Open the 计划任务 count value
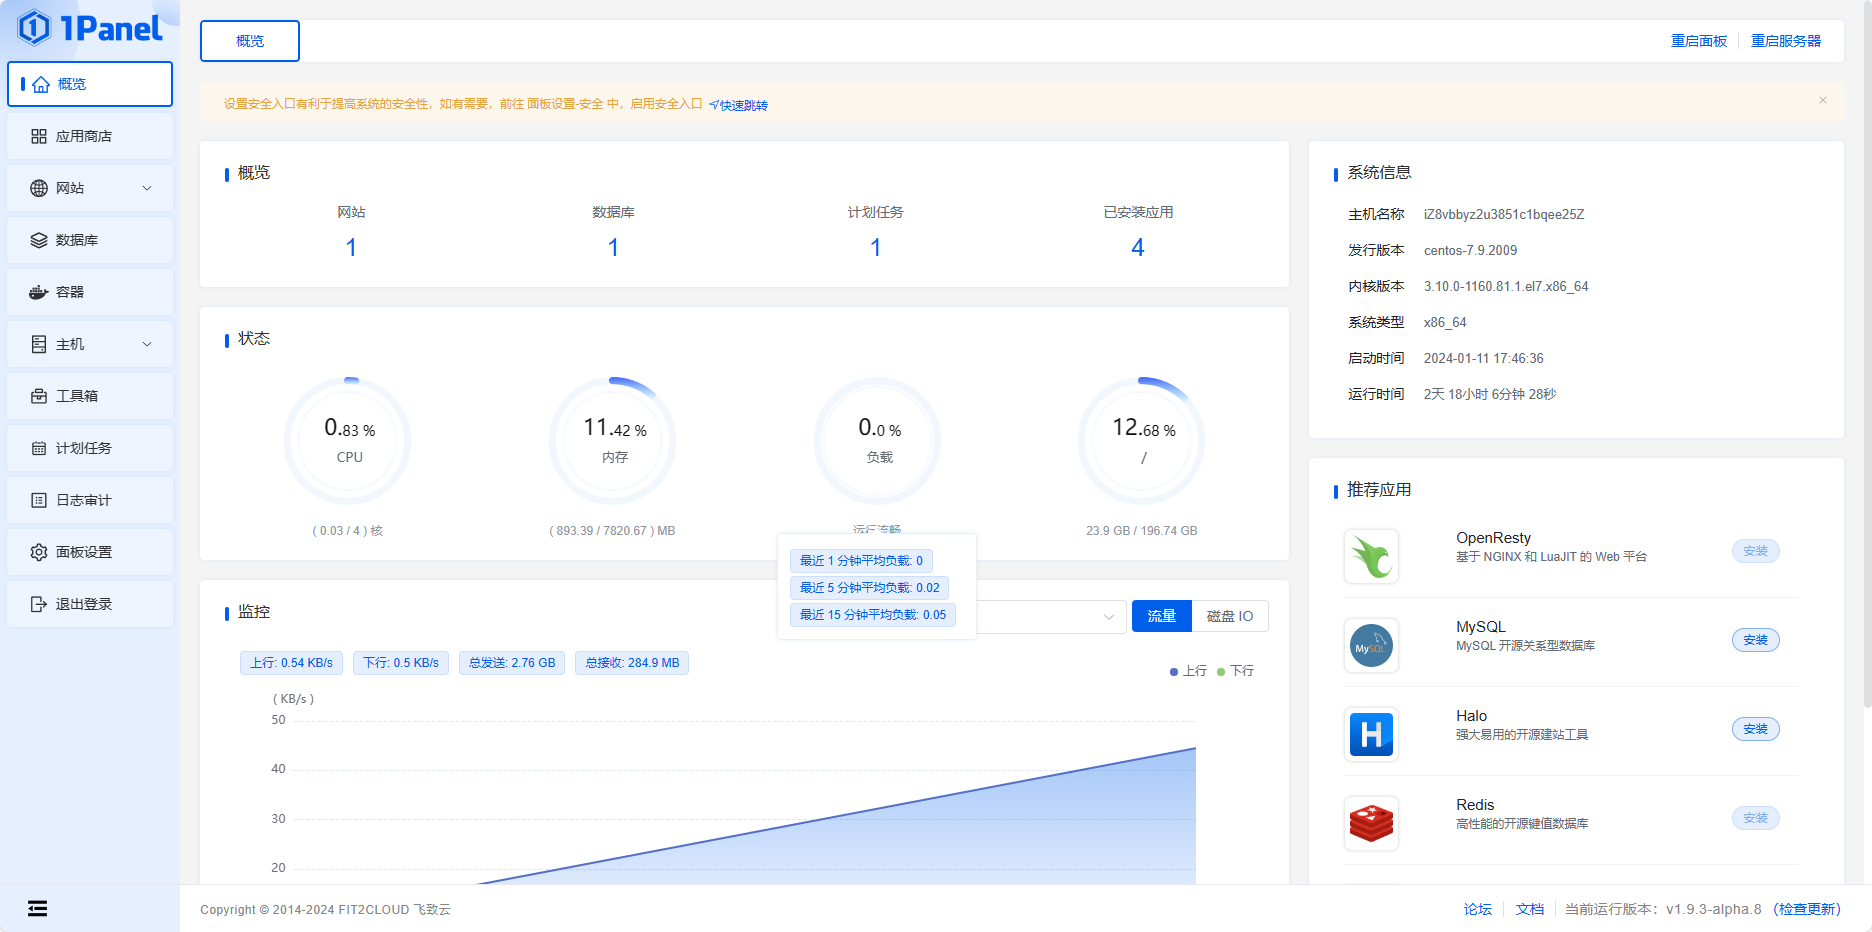Screen dimensions: 1872x932 point(875,247)
